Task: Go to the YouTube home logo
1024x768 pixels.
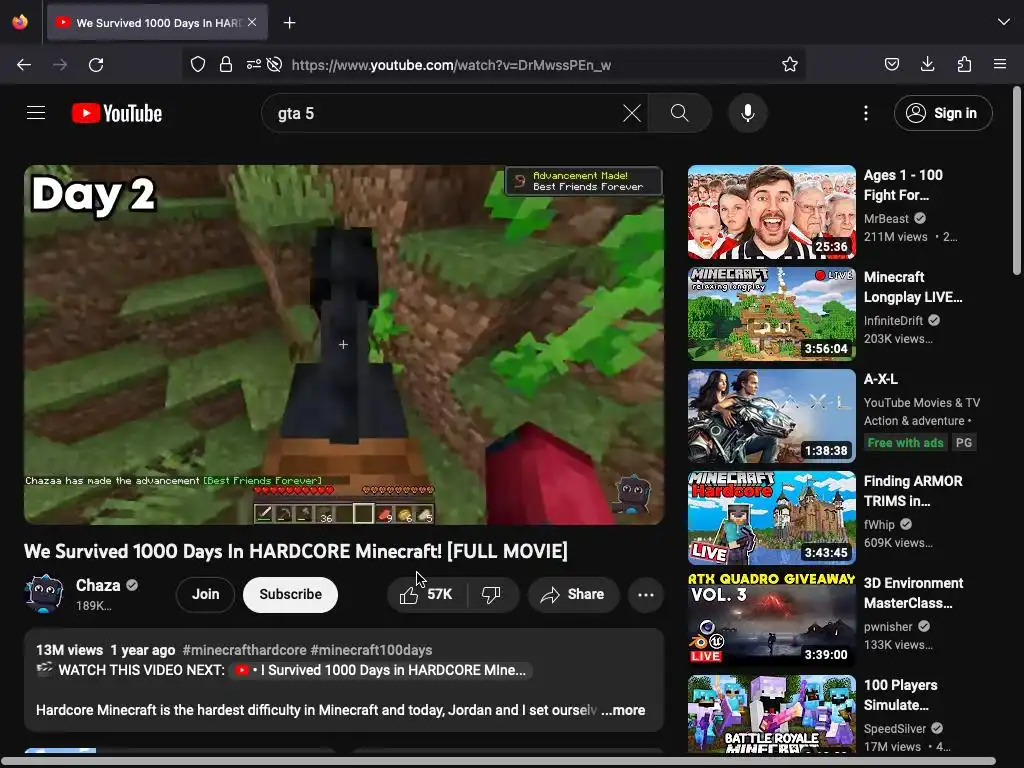Action: pyautogui.click(x=117, y=113)
